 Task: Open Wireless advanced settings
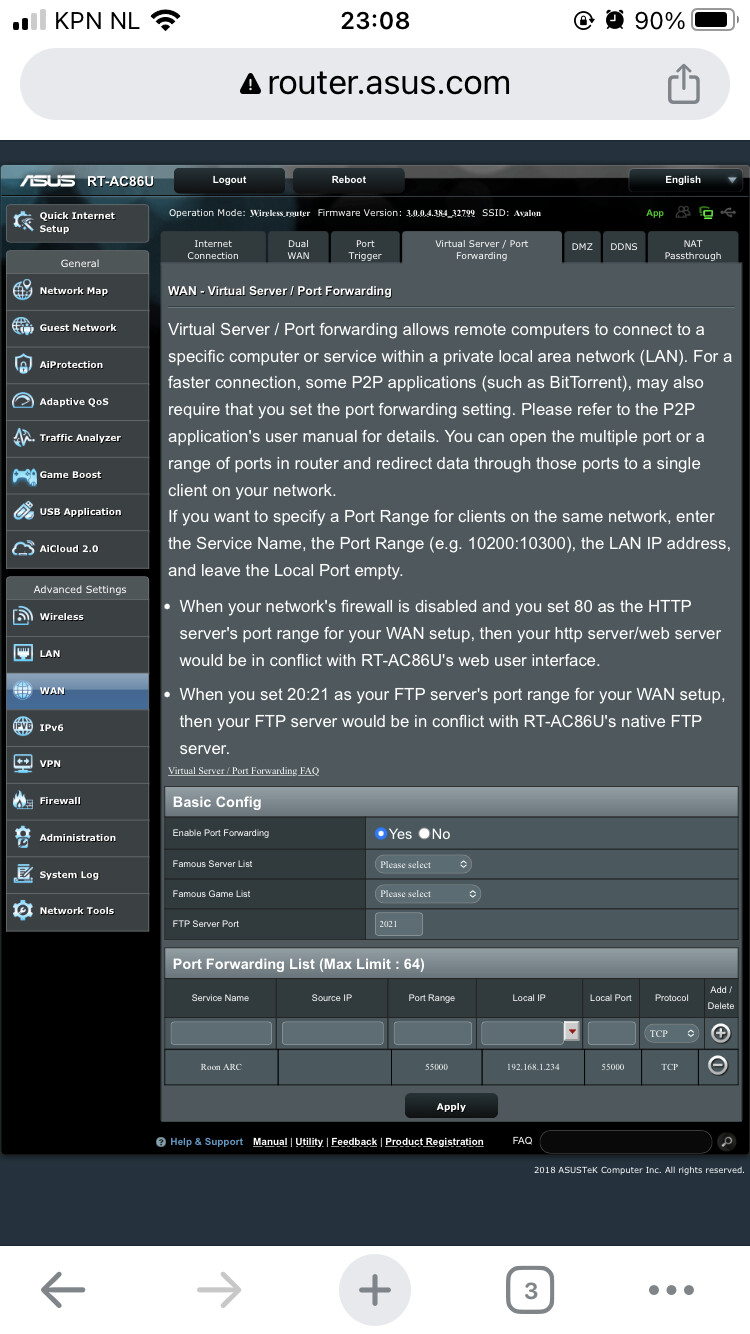point(78,617)
